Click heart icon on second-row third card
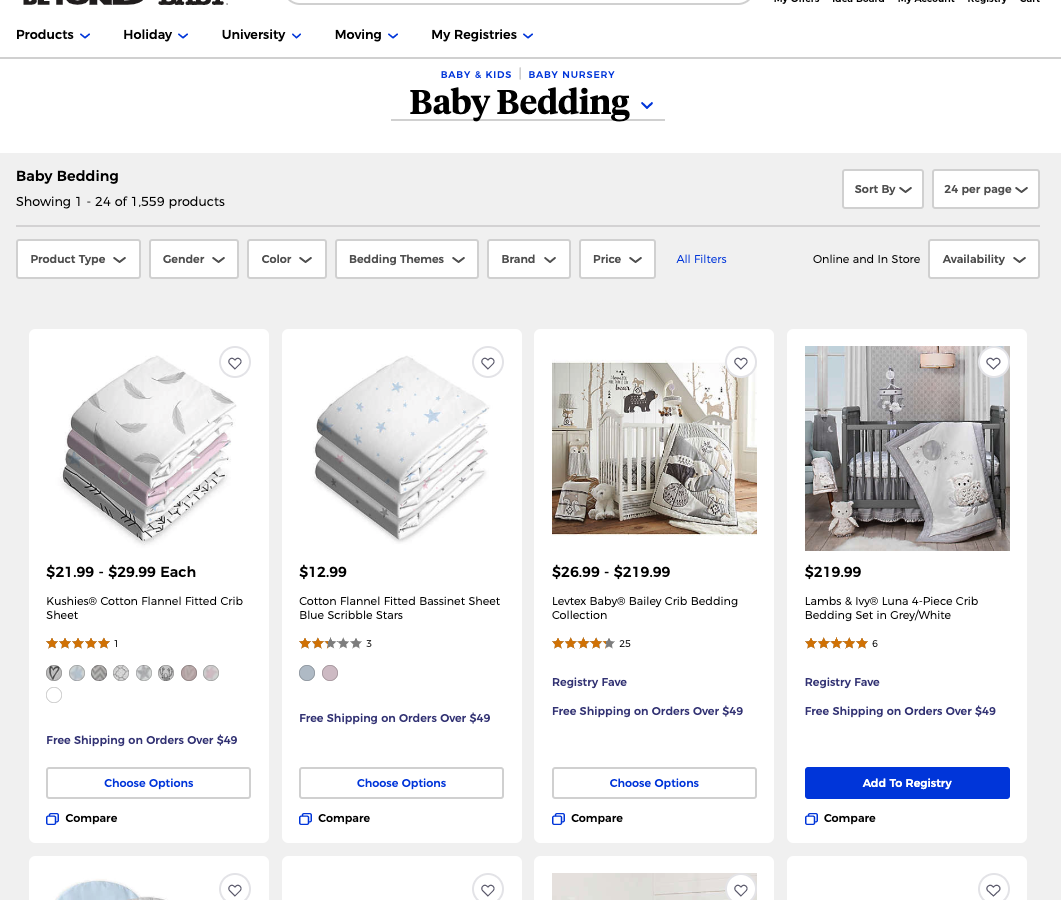Image resolution: width=1061 pixels, height=900 pixels. click(741, 889)
